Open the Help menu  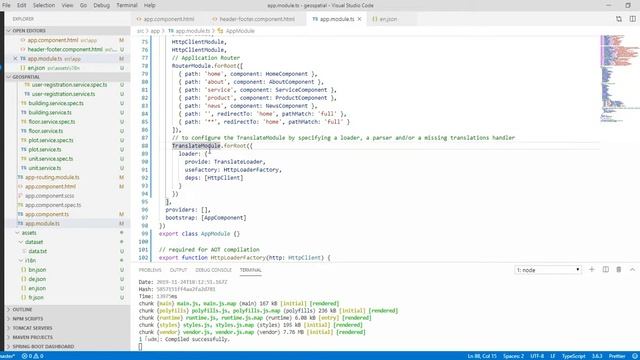(149, 5)
